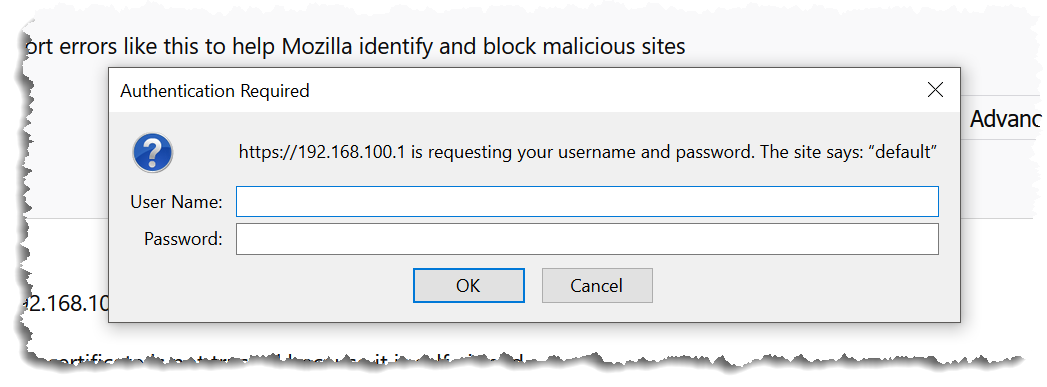The width and height of the screenshot is (1047, 387).
Task: Open the partially visible Advanced button
Action: [x=1004, y=119]
